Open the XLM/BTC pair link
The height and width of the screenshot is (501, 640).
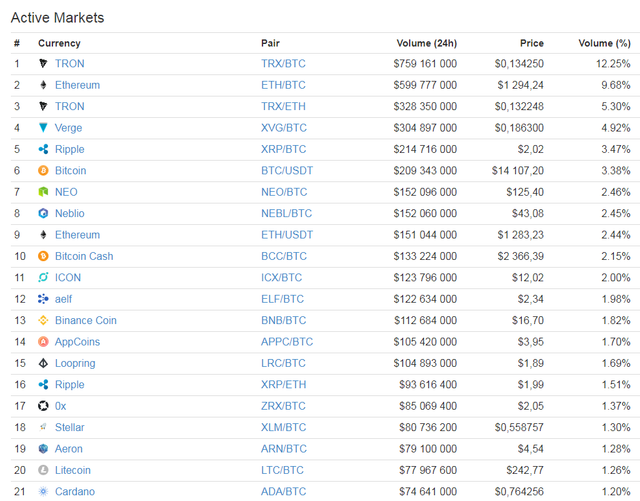(x=284, y=427)
